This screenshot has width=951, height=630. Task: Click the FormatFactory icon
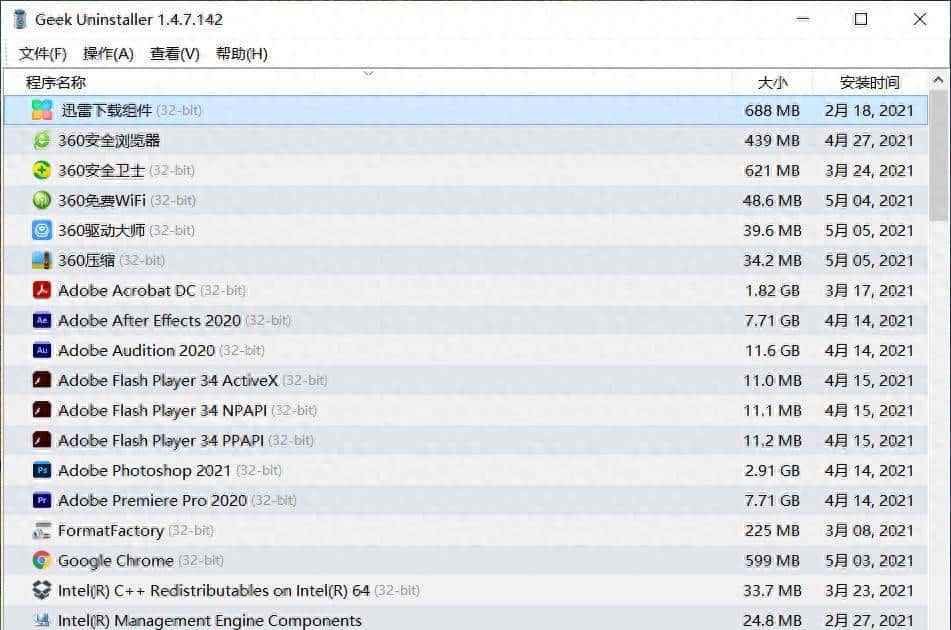[x=42, y=531]
